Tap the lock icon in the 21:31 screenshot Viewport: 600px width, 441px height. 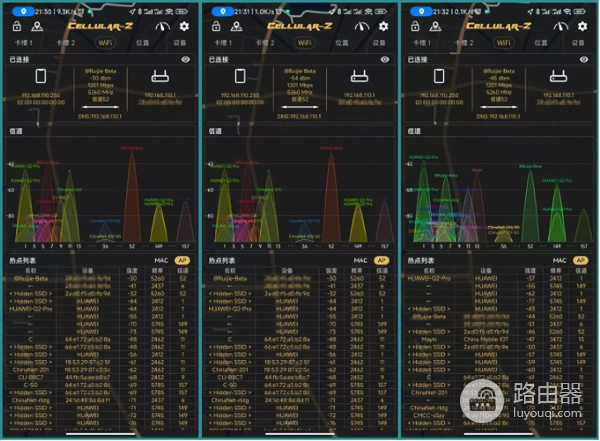coord(216,26)
